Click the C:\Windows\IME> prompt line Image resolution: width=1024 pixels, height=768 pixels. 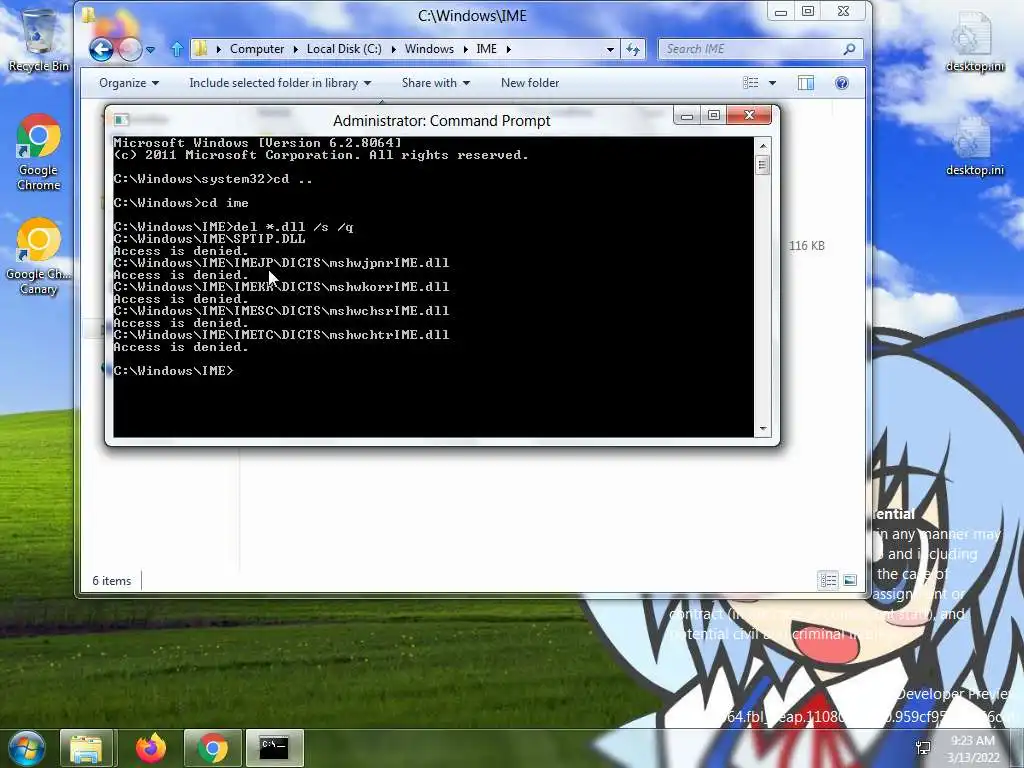173,371
